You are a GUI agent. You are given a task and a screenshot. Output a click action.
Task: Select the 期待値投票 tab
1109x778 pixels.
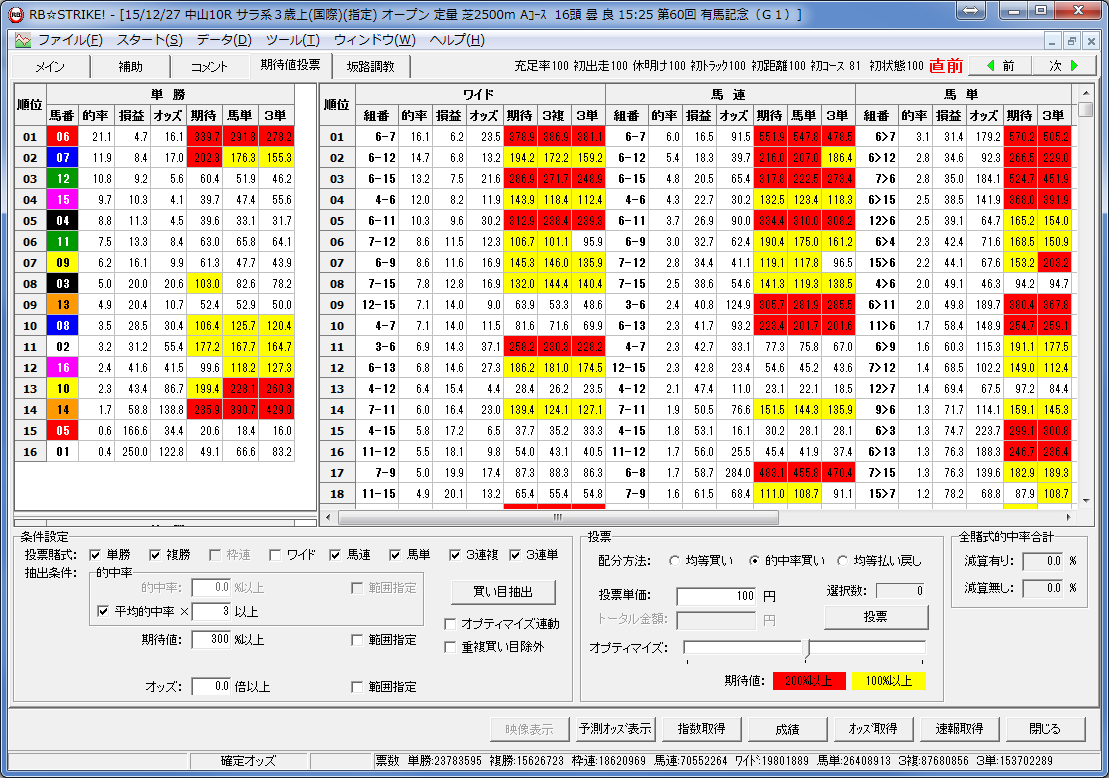coord(290,65)
